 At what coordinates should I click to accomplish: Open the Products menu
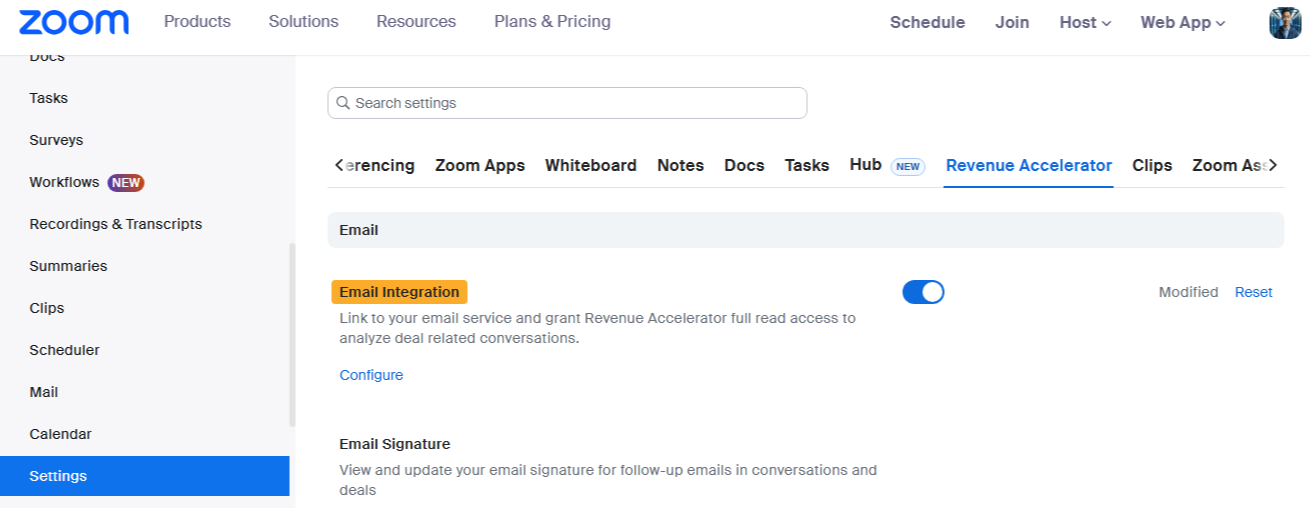coord(197,21)
